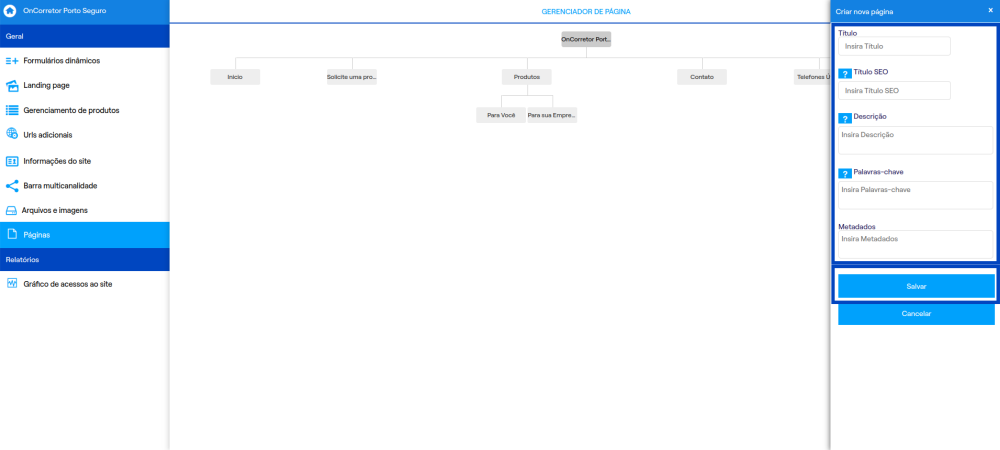Viewport: 1000px width, 450px height.
Task: Click the Barra multicanalidade share icon
Action: [11, 186]
